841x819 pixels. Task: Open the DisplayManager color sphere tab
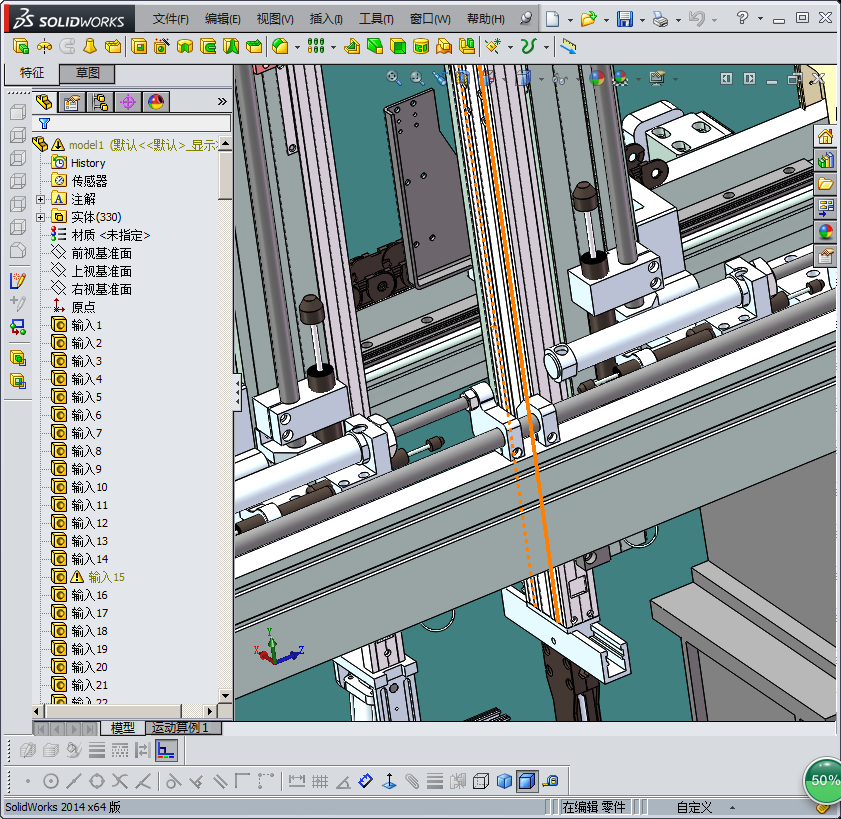click(x=155, y=101)
